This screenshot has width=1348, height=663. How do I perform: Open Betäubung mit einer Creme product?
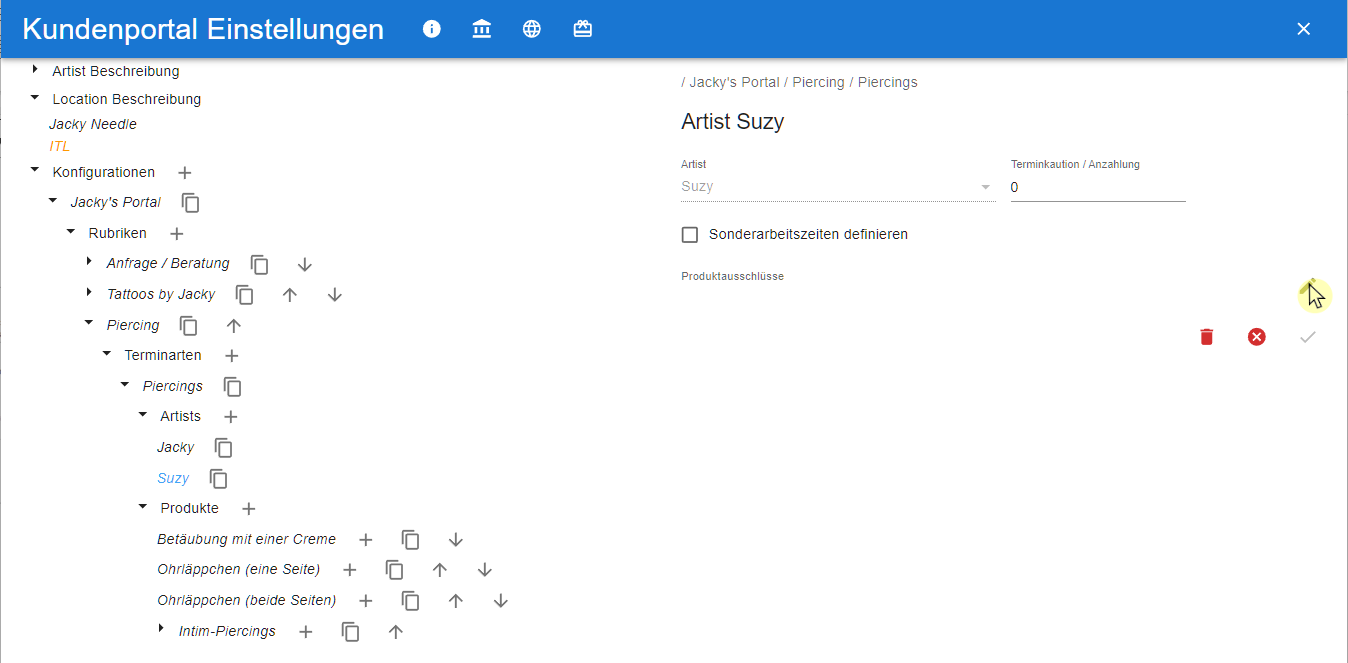(x=247, y=540)
